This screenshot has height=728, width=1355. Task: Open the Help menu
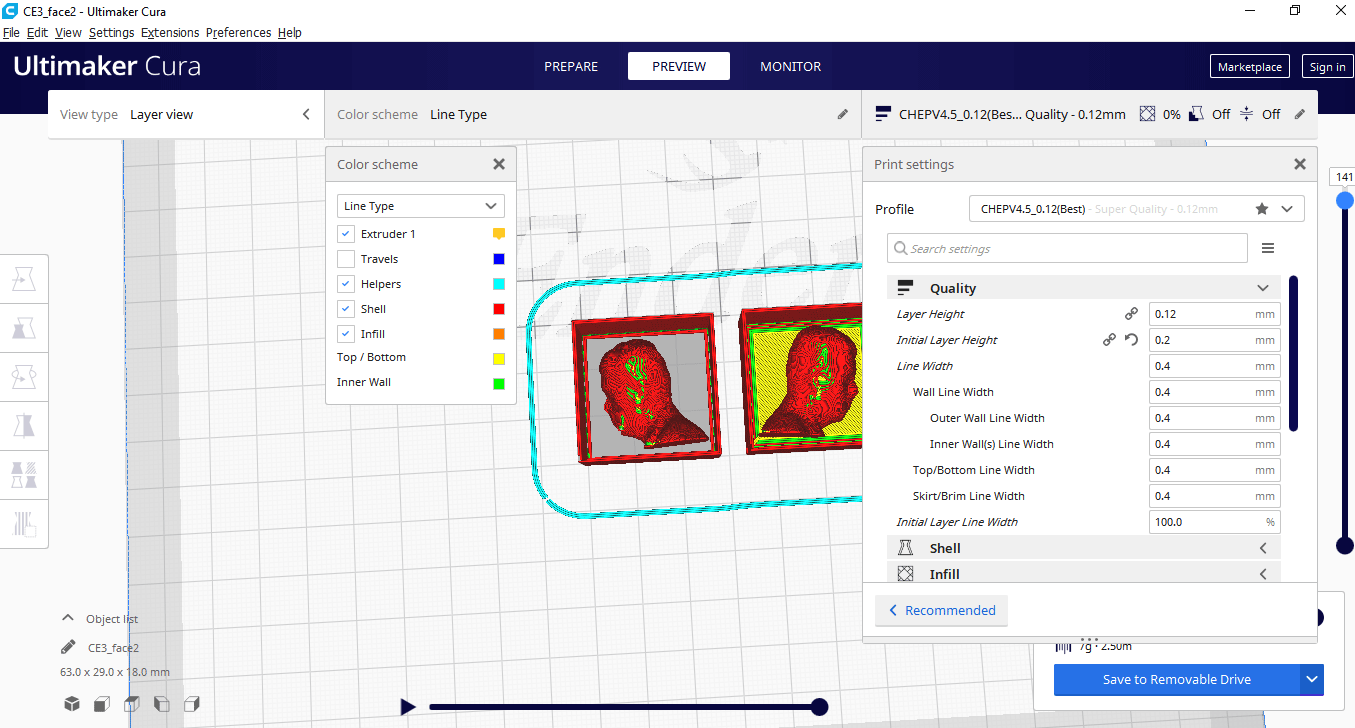[289, 33]
